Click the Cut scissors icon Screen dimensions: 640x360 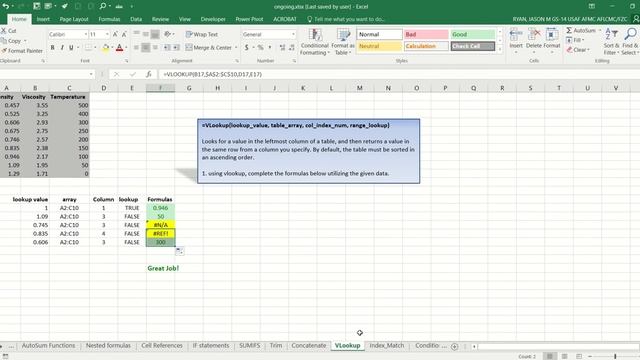pyautogui.click(x=4, y=31)
